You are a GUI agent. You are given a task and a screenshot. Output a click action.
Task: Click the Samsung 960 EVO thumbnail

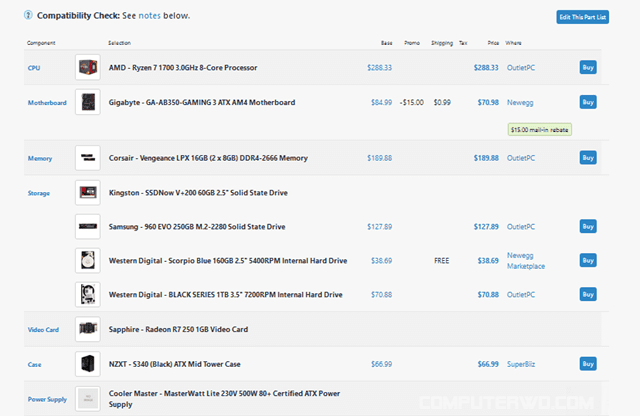(x=88, y=226)
